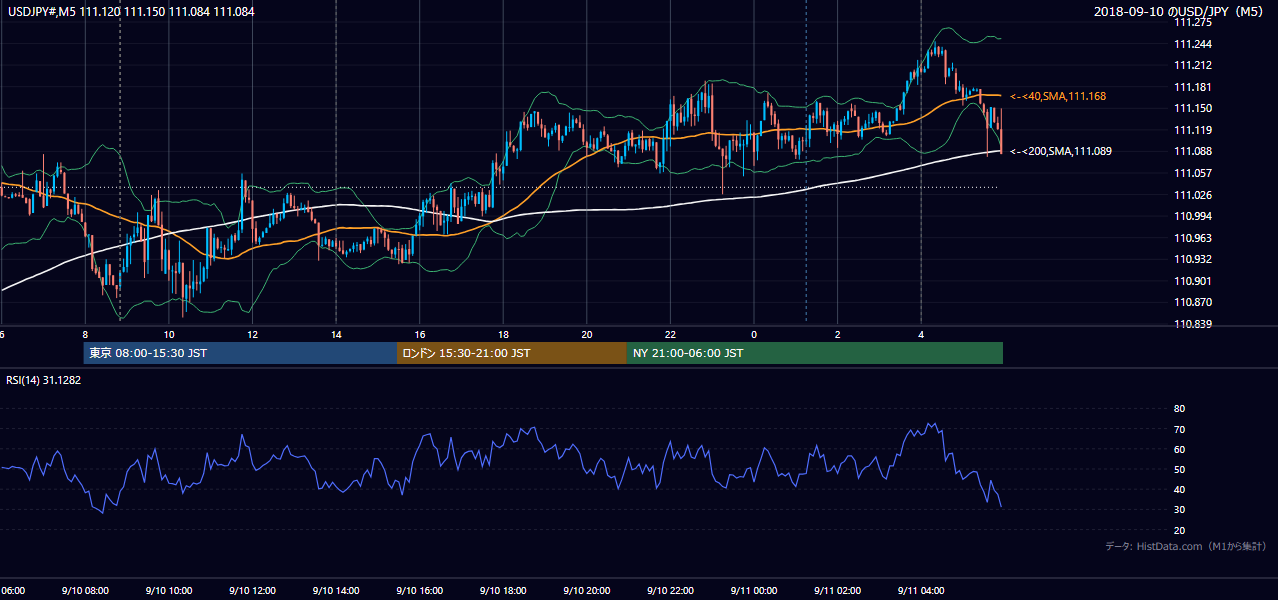This screenshot has width=1278, height=600.
Task: Click hour tick 0 under the price chart
Action: tap(754, 335)
